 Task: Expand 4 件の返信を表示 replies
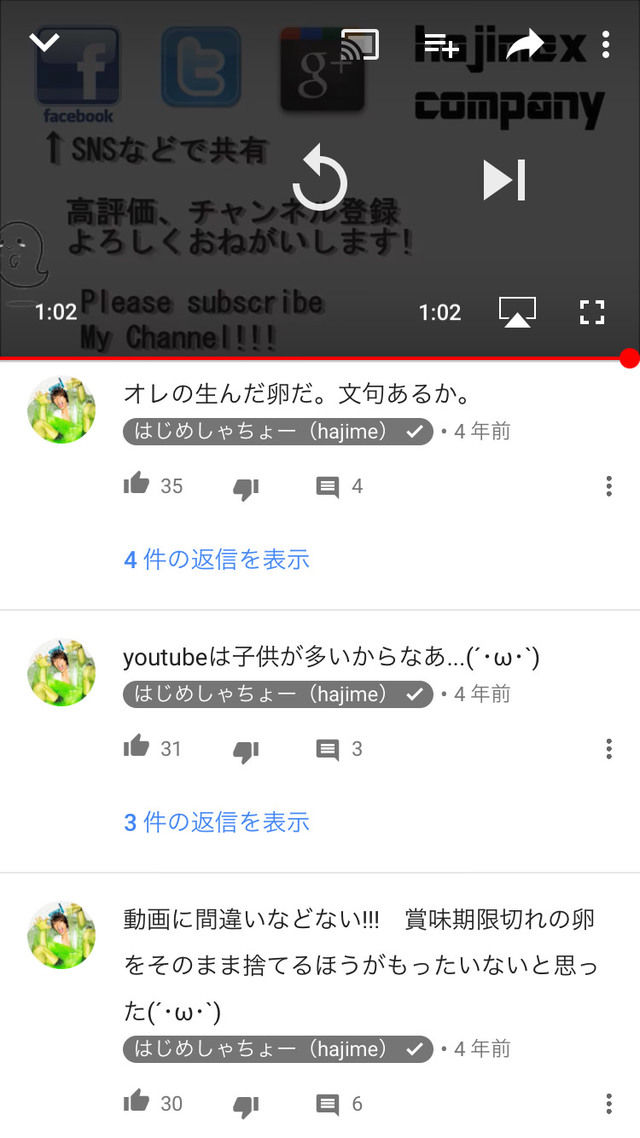coord(217,560)
